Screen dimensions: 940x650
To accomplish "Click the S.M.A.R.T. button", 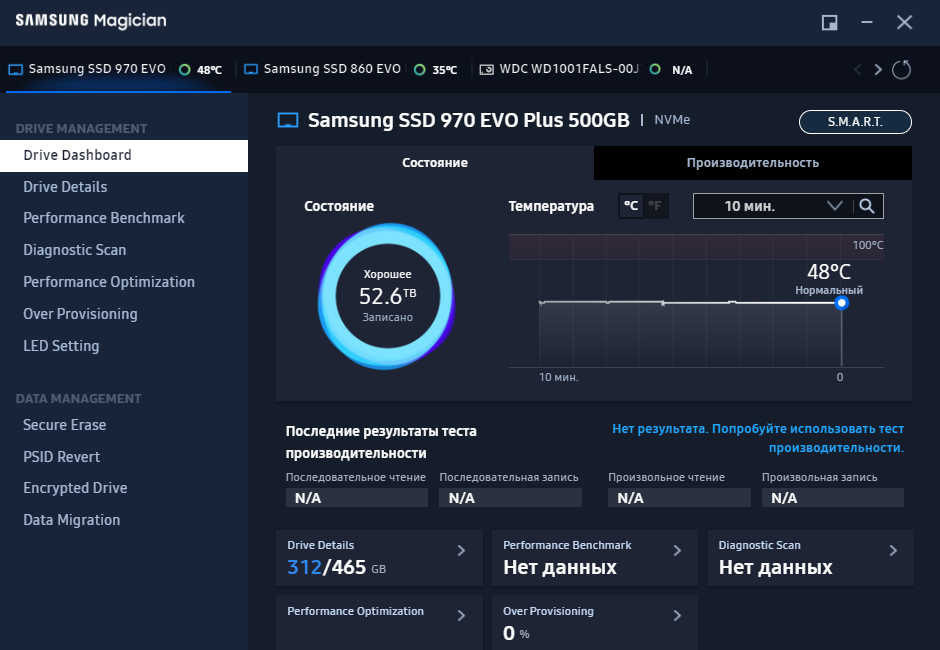I will pos(855,121).
